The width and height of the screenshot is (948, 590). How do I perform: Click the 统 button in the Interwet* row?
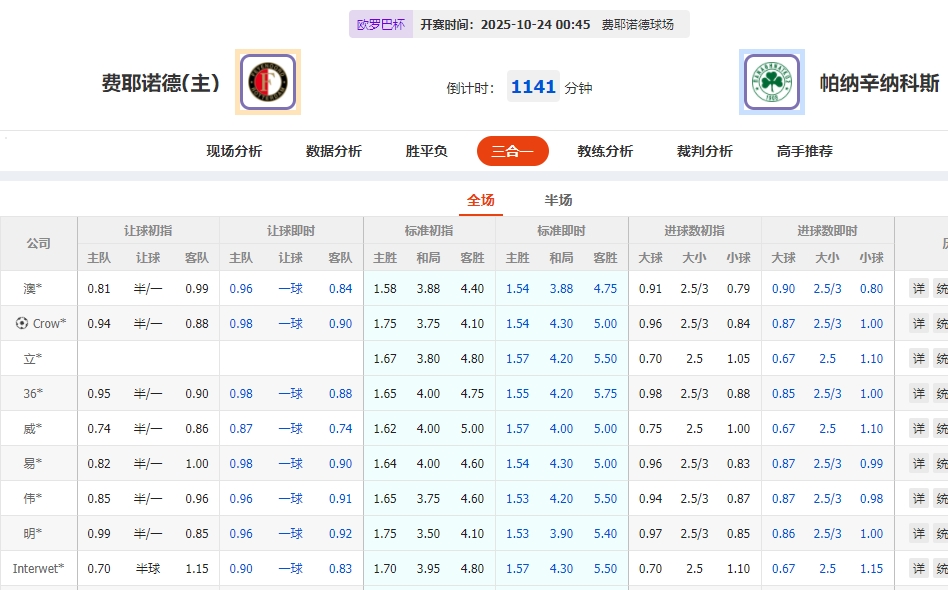click(x=942, y=567)
